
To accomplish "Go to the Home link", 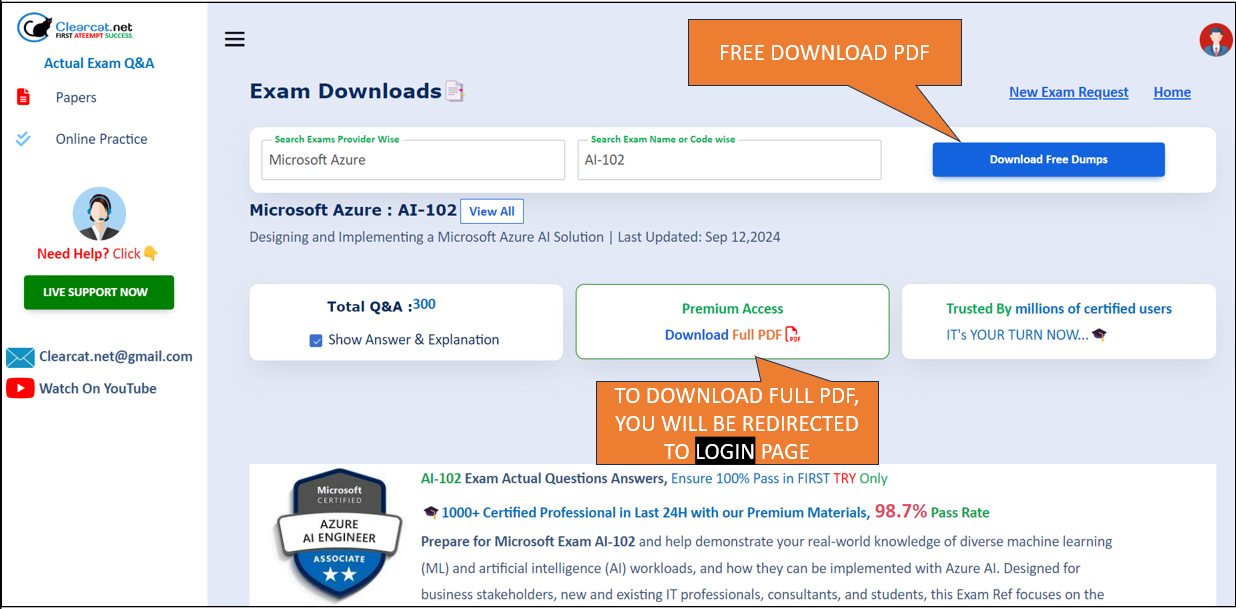I will [x=1172, y=92].
